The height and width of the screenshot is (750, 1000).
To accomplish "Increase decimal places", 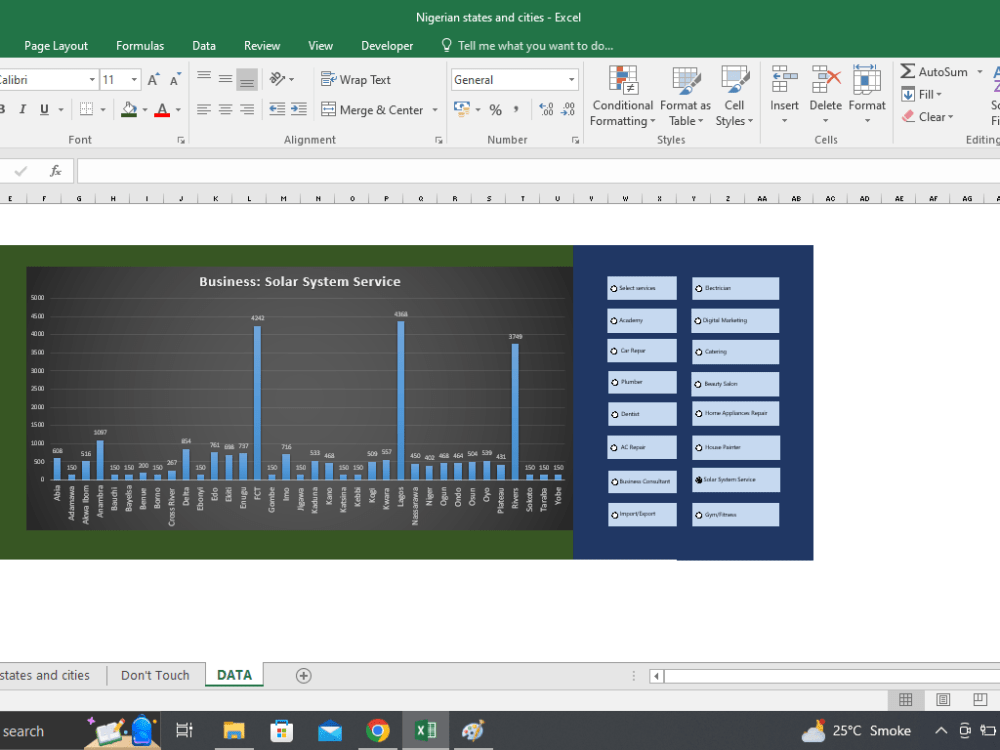I will tap(546, 110).
